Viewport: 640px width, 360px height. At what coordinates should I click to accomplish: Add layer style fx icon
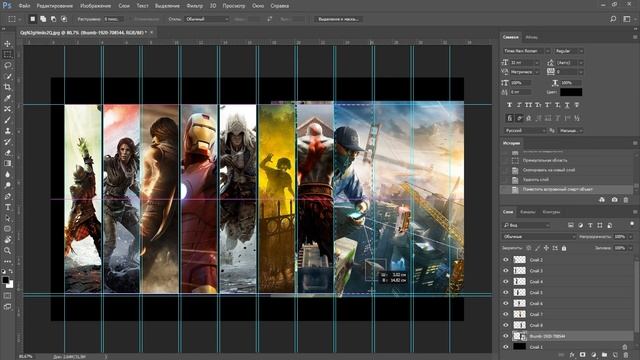tap(572, 355)
